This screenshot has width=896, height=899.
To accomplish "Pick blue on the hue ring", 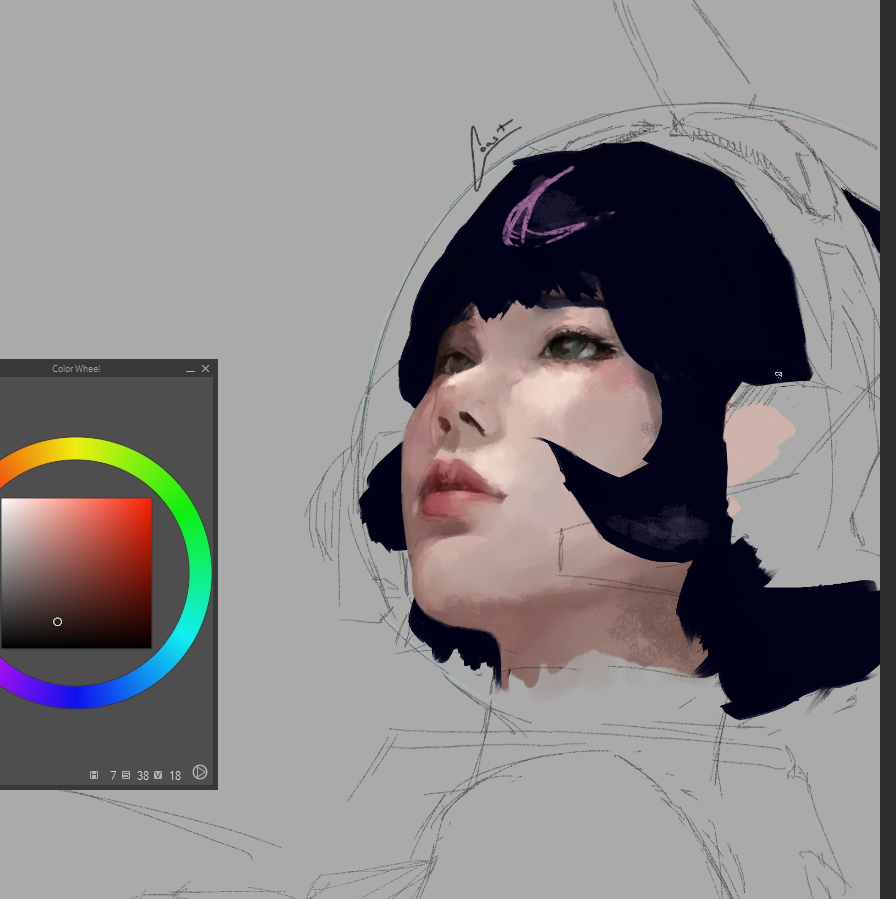I will 76,697.
